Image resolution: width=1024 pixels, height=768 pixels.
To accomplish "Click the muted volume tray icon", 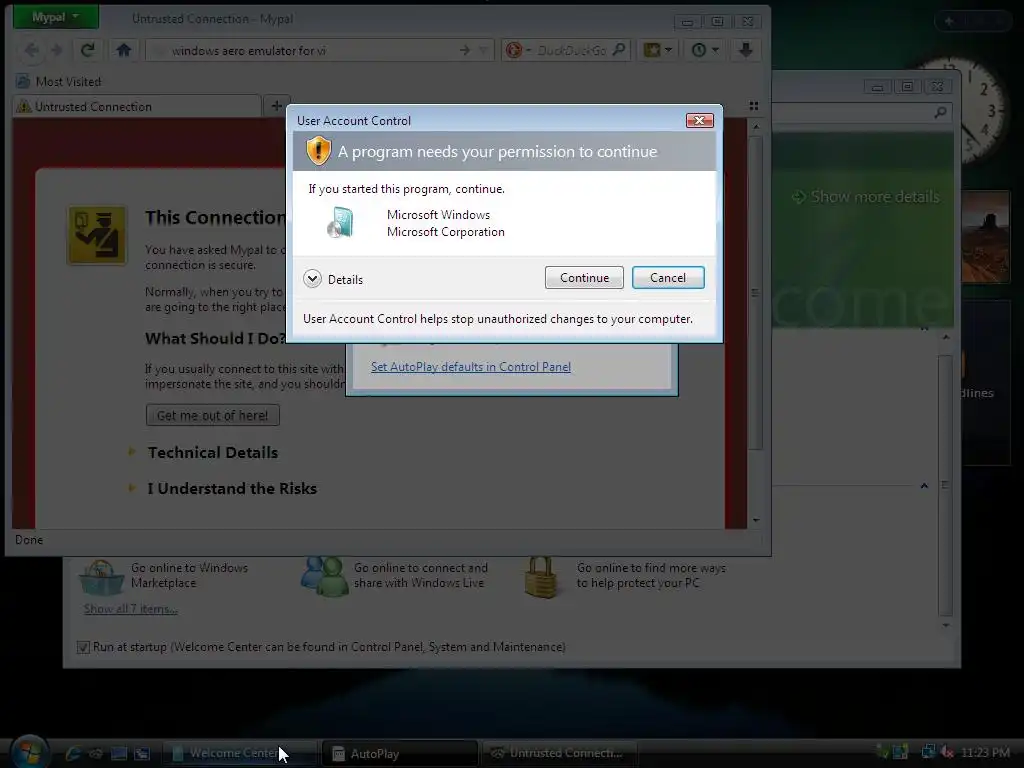I will tap(947, 752).
